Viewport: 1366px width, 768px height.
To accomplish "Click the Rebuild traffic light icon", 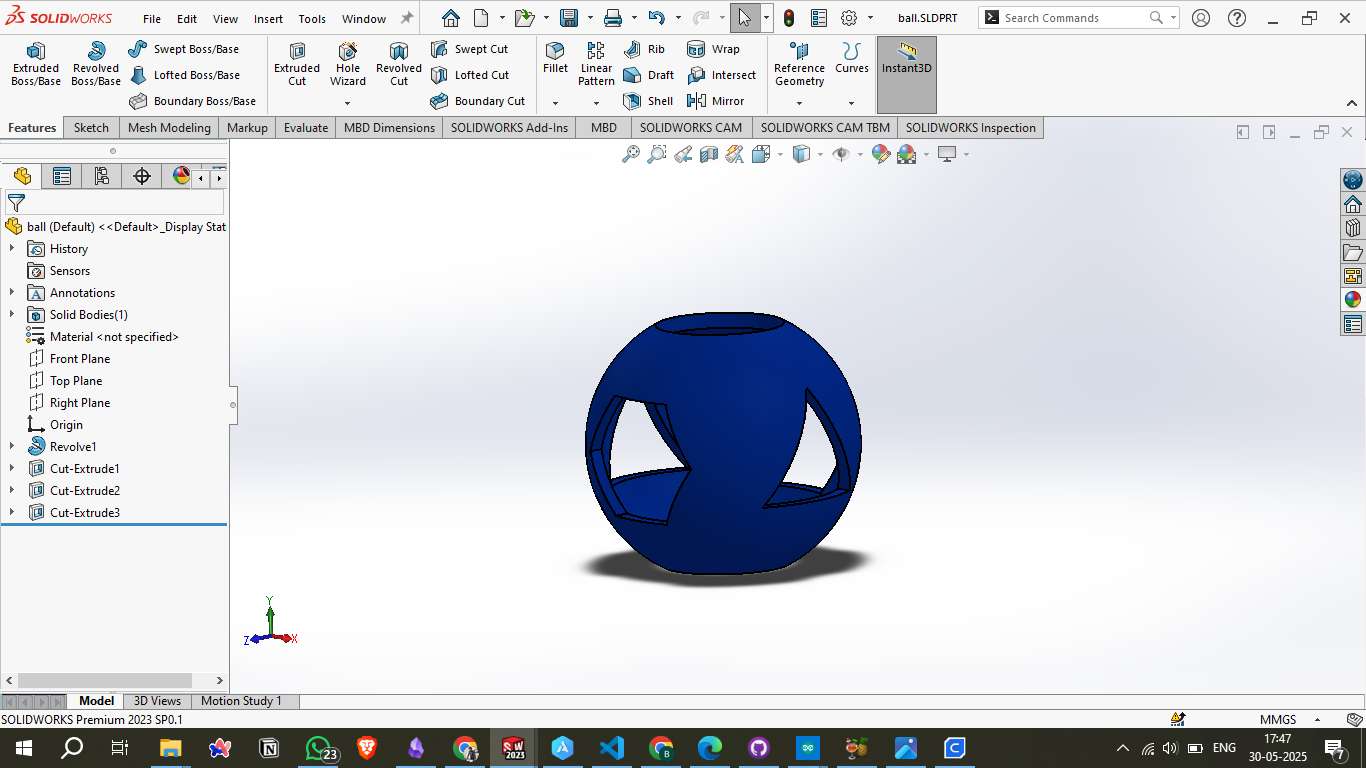I will 789,18.
